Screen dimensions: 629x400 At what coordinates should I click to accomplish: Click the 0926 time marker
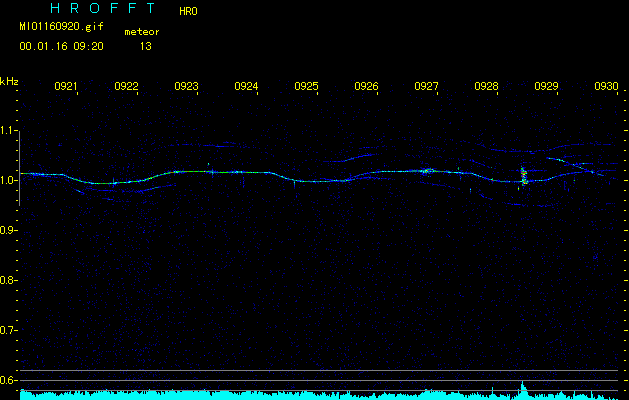point(366,86)
